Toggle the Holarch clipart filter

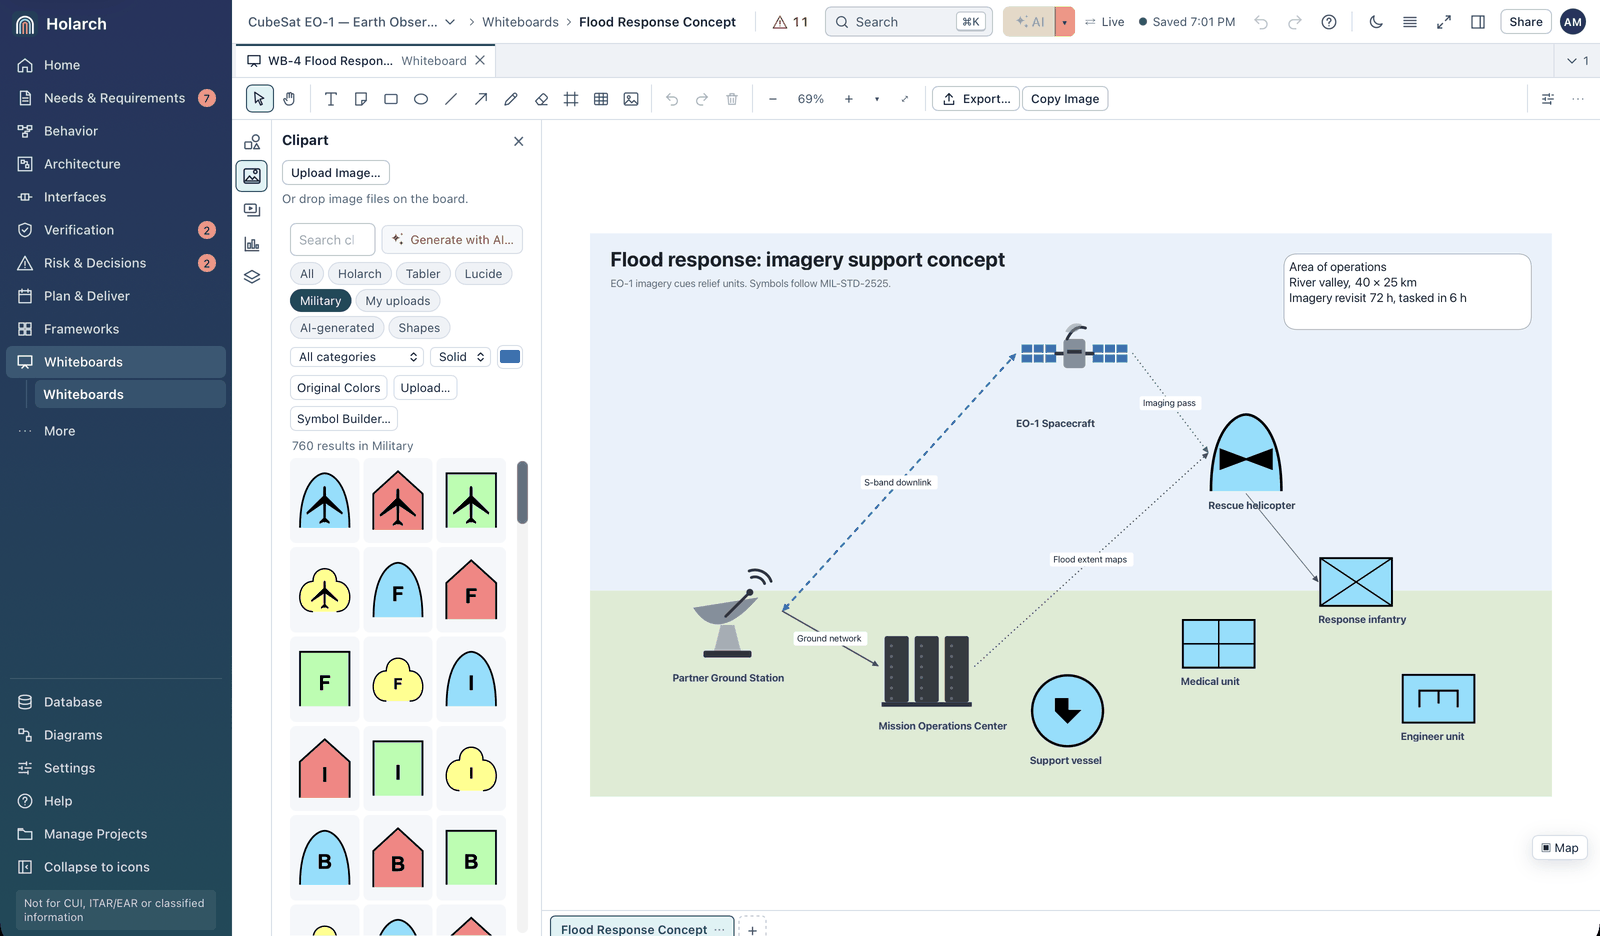[359, 274]
